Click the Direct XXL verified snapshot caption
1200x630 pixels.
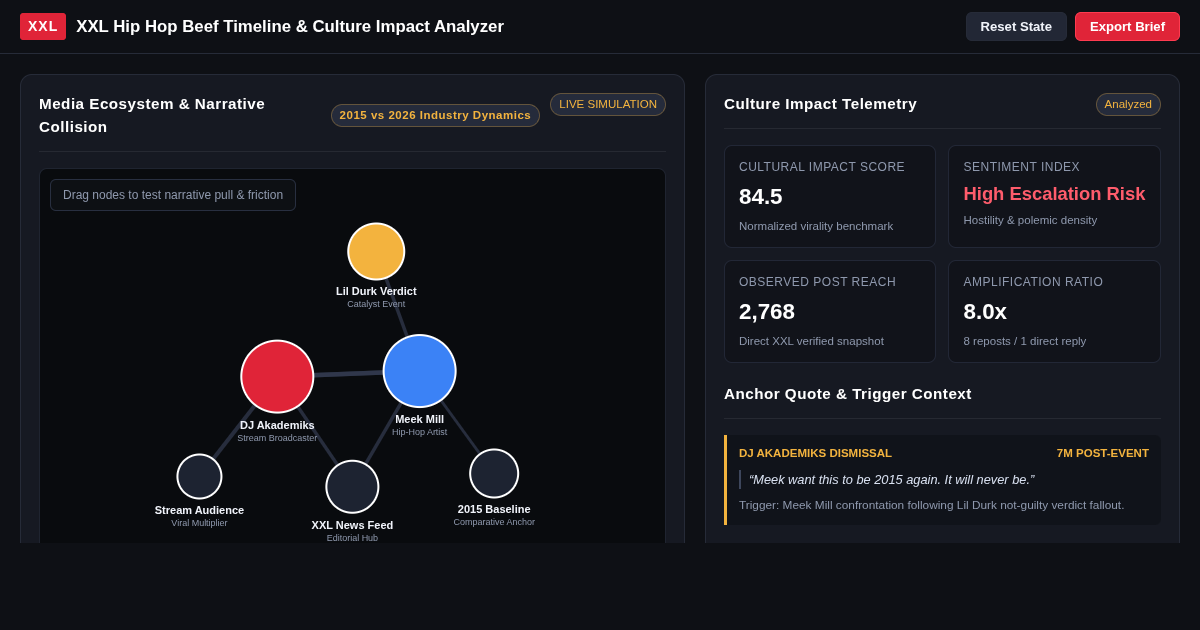pyautogui.click(x=811, y=341)
